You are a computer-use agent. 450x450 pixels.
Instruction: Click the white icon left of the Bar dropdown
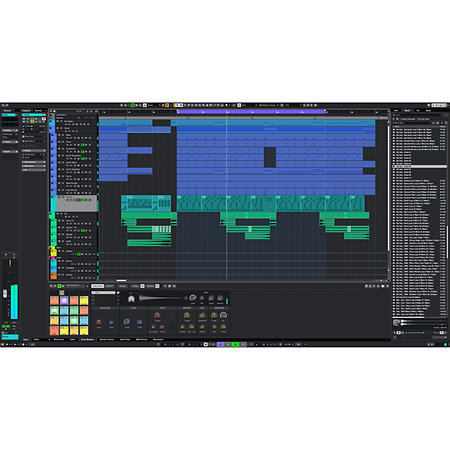(x=239, y=105)
